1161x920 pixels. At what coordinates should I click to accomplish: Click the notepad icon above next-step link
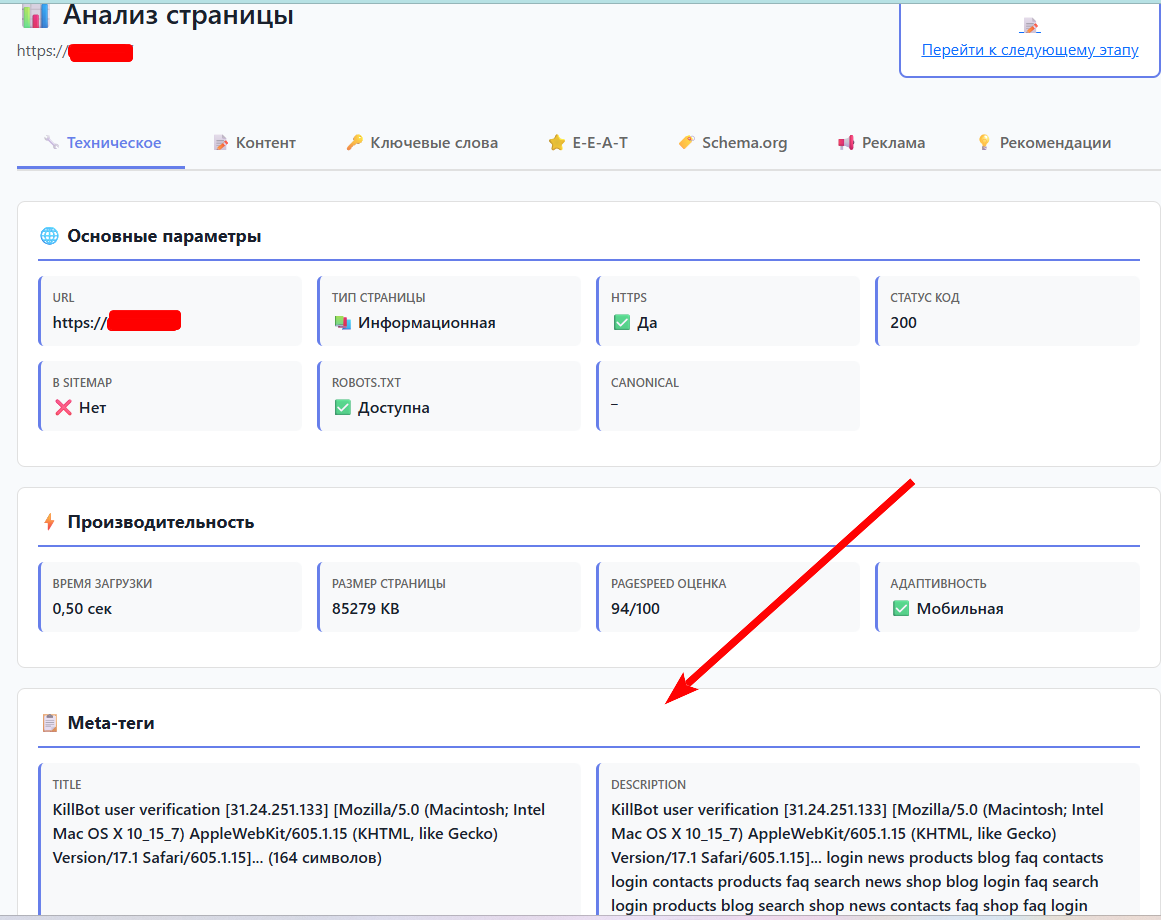(x=1030, y=26)
